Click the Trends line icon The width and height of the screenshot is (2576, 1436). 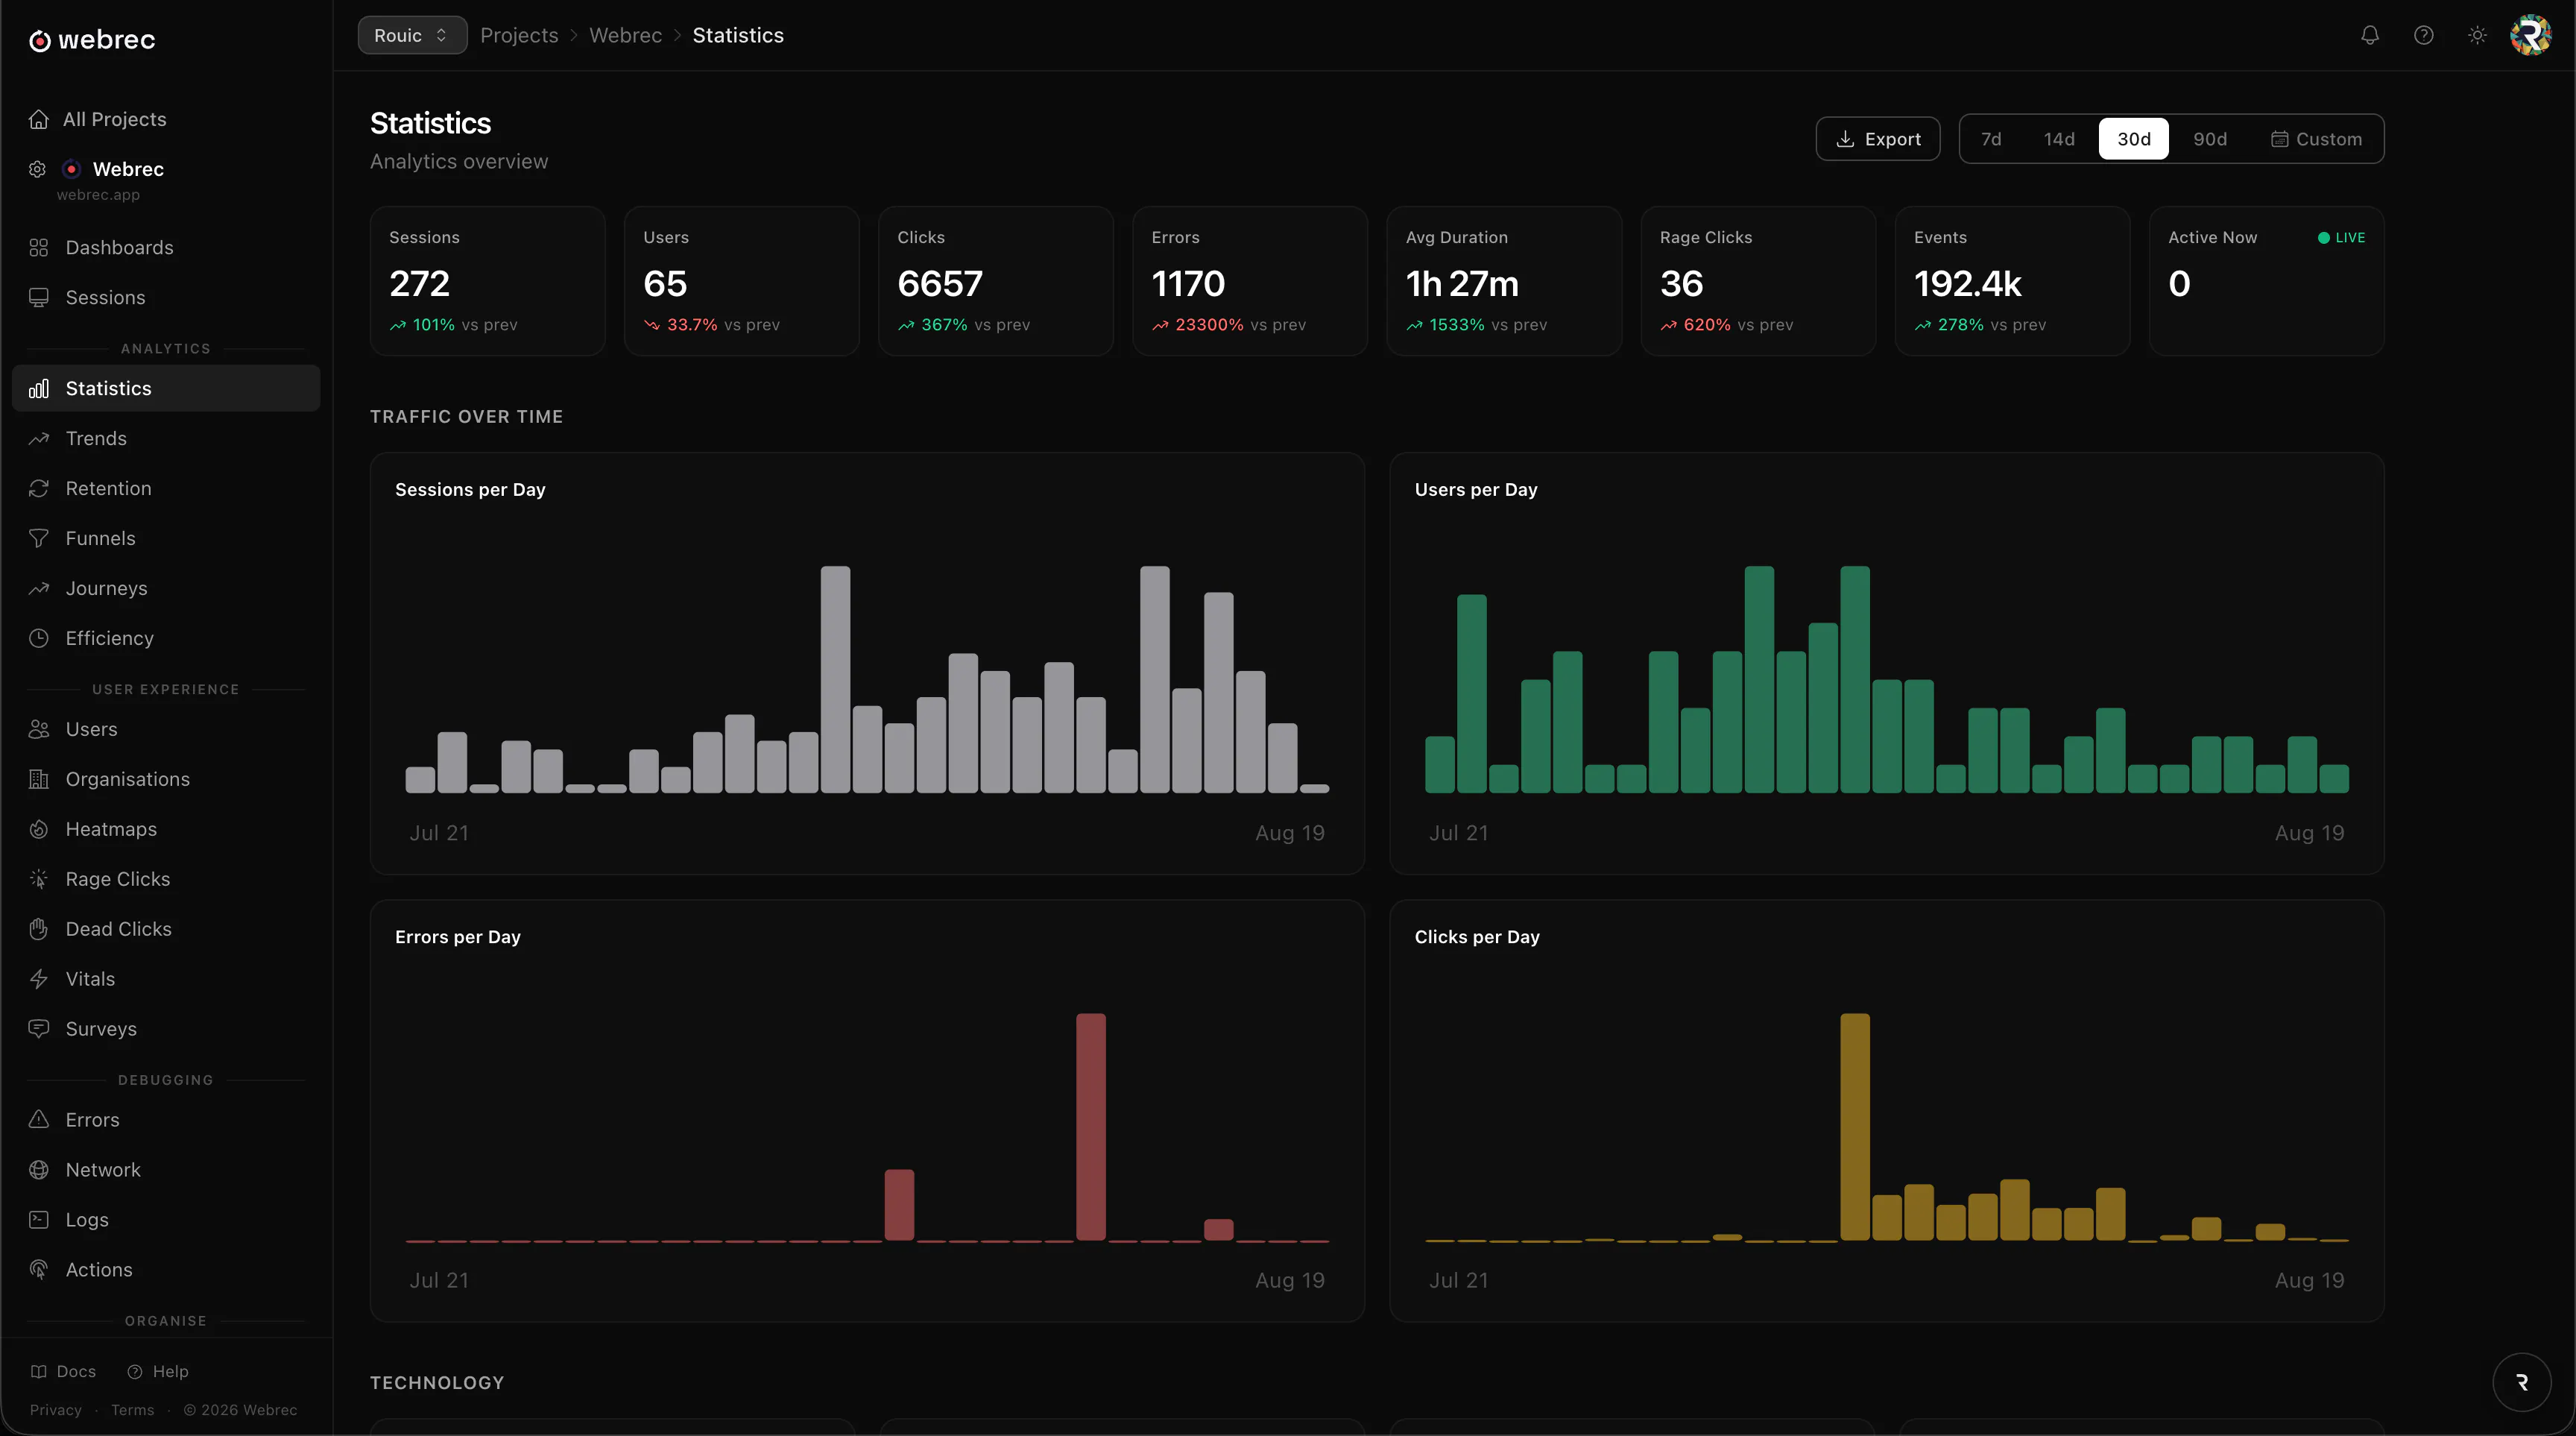pyautogui.click(x=39, y=439)
